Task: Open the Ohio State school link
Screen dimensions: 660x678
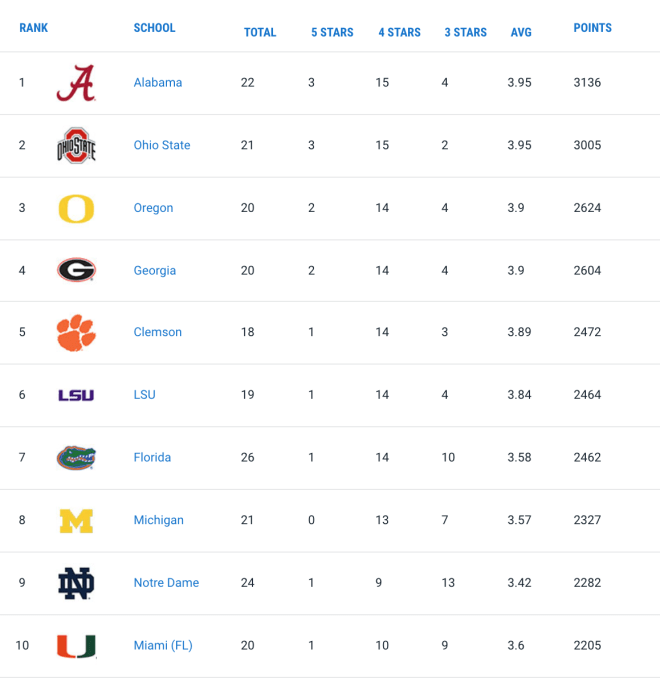Action: (162, 145)
